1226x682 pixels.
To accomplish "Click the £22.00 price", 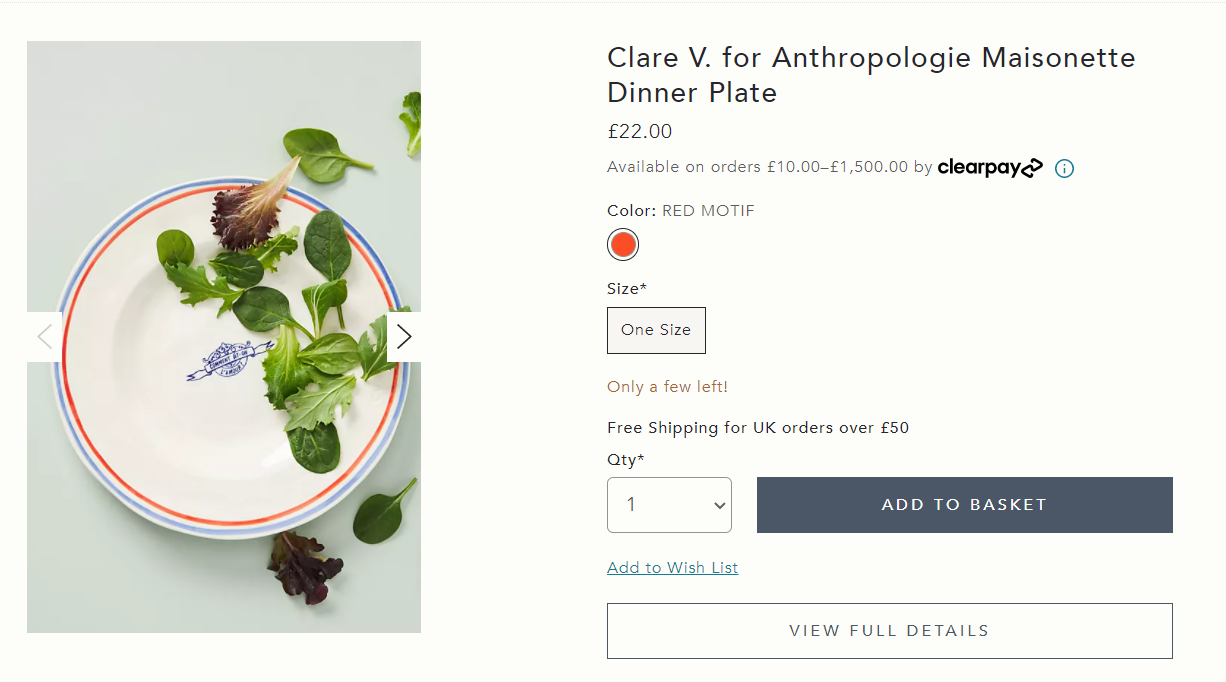I will 640,131.
